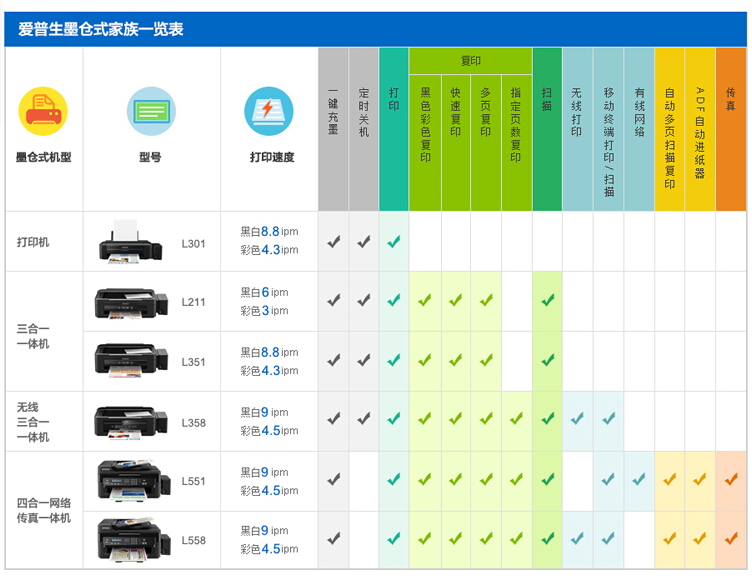This screenshot has height=582, width=752.
Task: Click the 移动终端打印/扫描 column header
Action: [x=609, y=129]
